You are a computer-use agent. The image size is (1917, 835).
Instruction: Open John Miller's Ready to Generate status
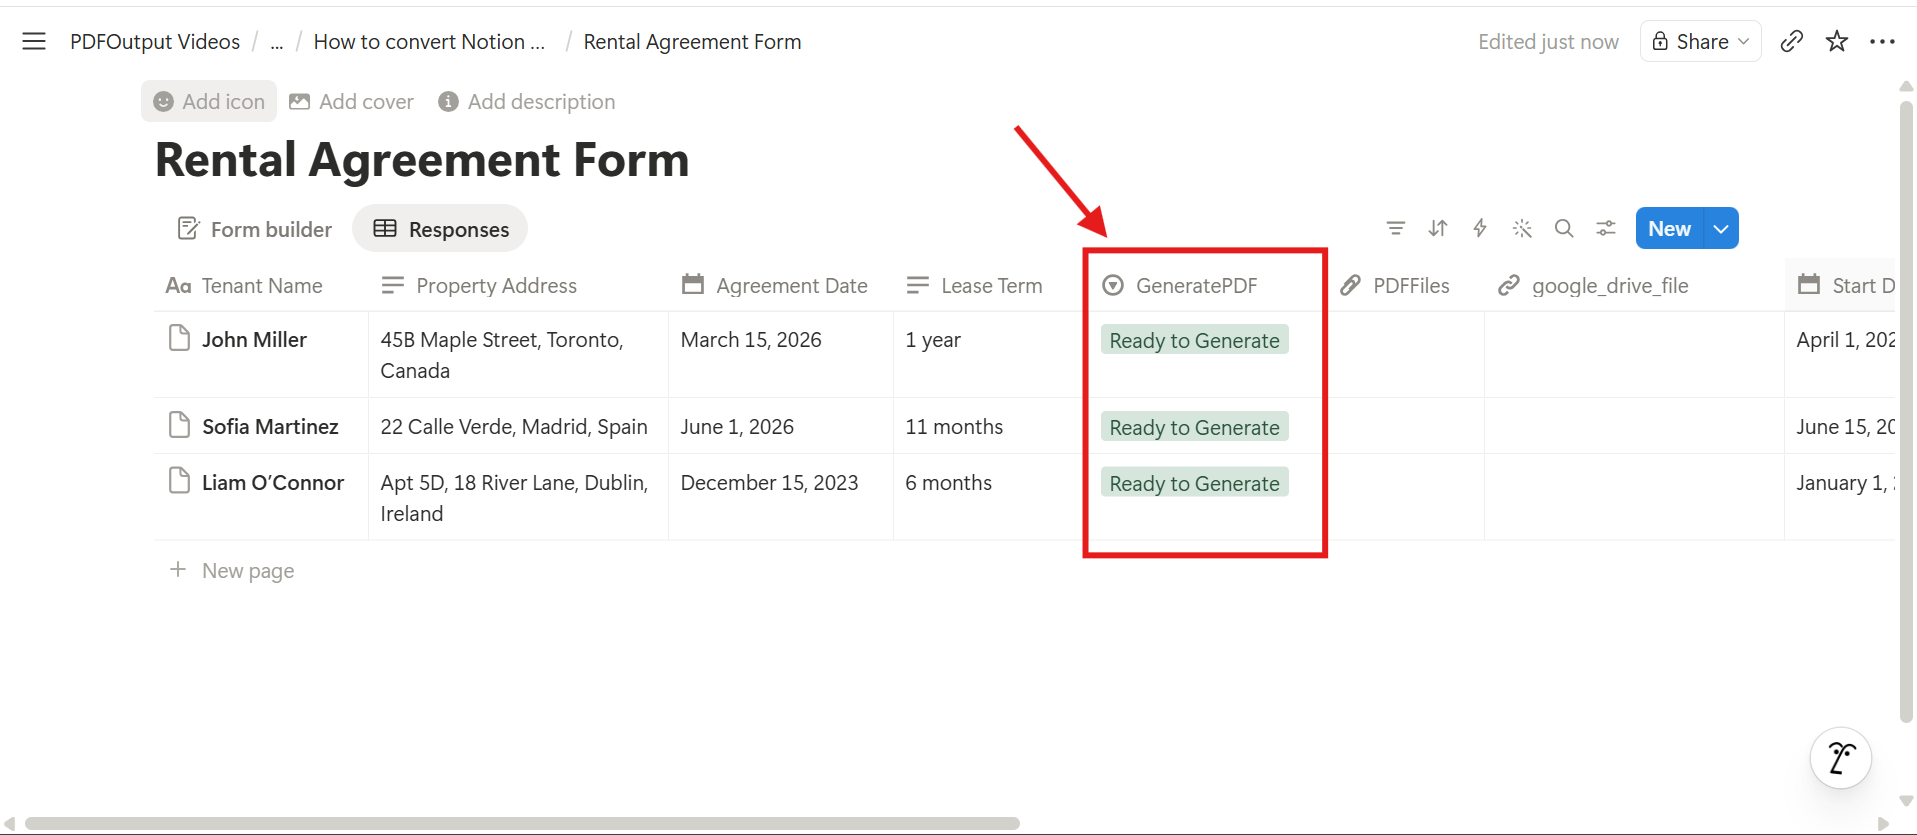1194,341
